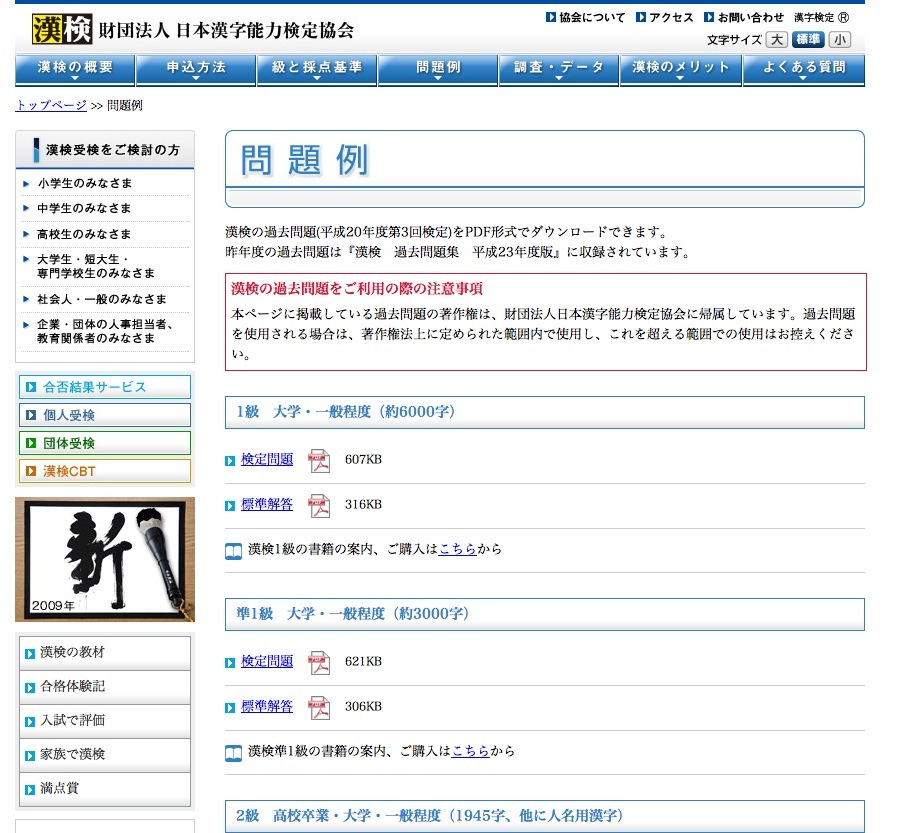Click the 漢検 logo in header
Viewport: 912px width, 833px height.
coord(62,29)
